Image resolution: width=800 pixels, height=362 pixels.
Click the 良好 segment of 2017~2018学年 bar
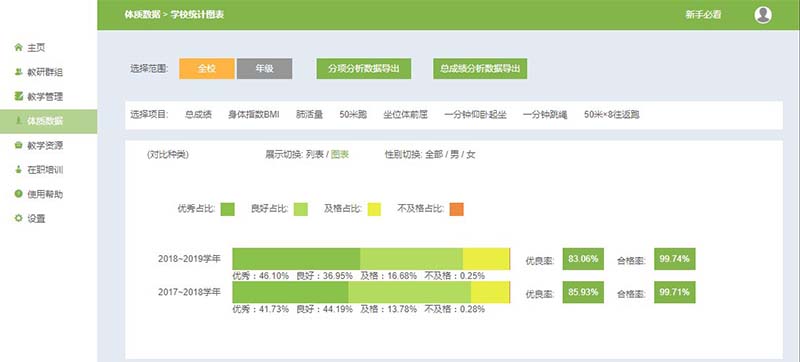[410, 292]
